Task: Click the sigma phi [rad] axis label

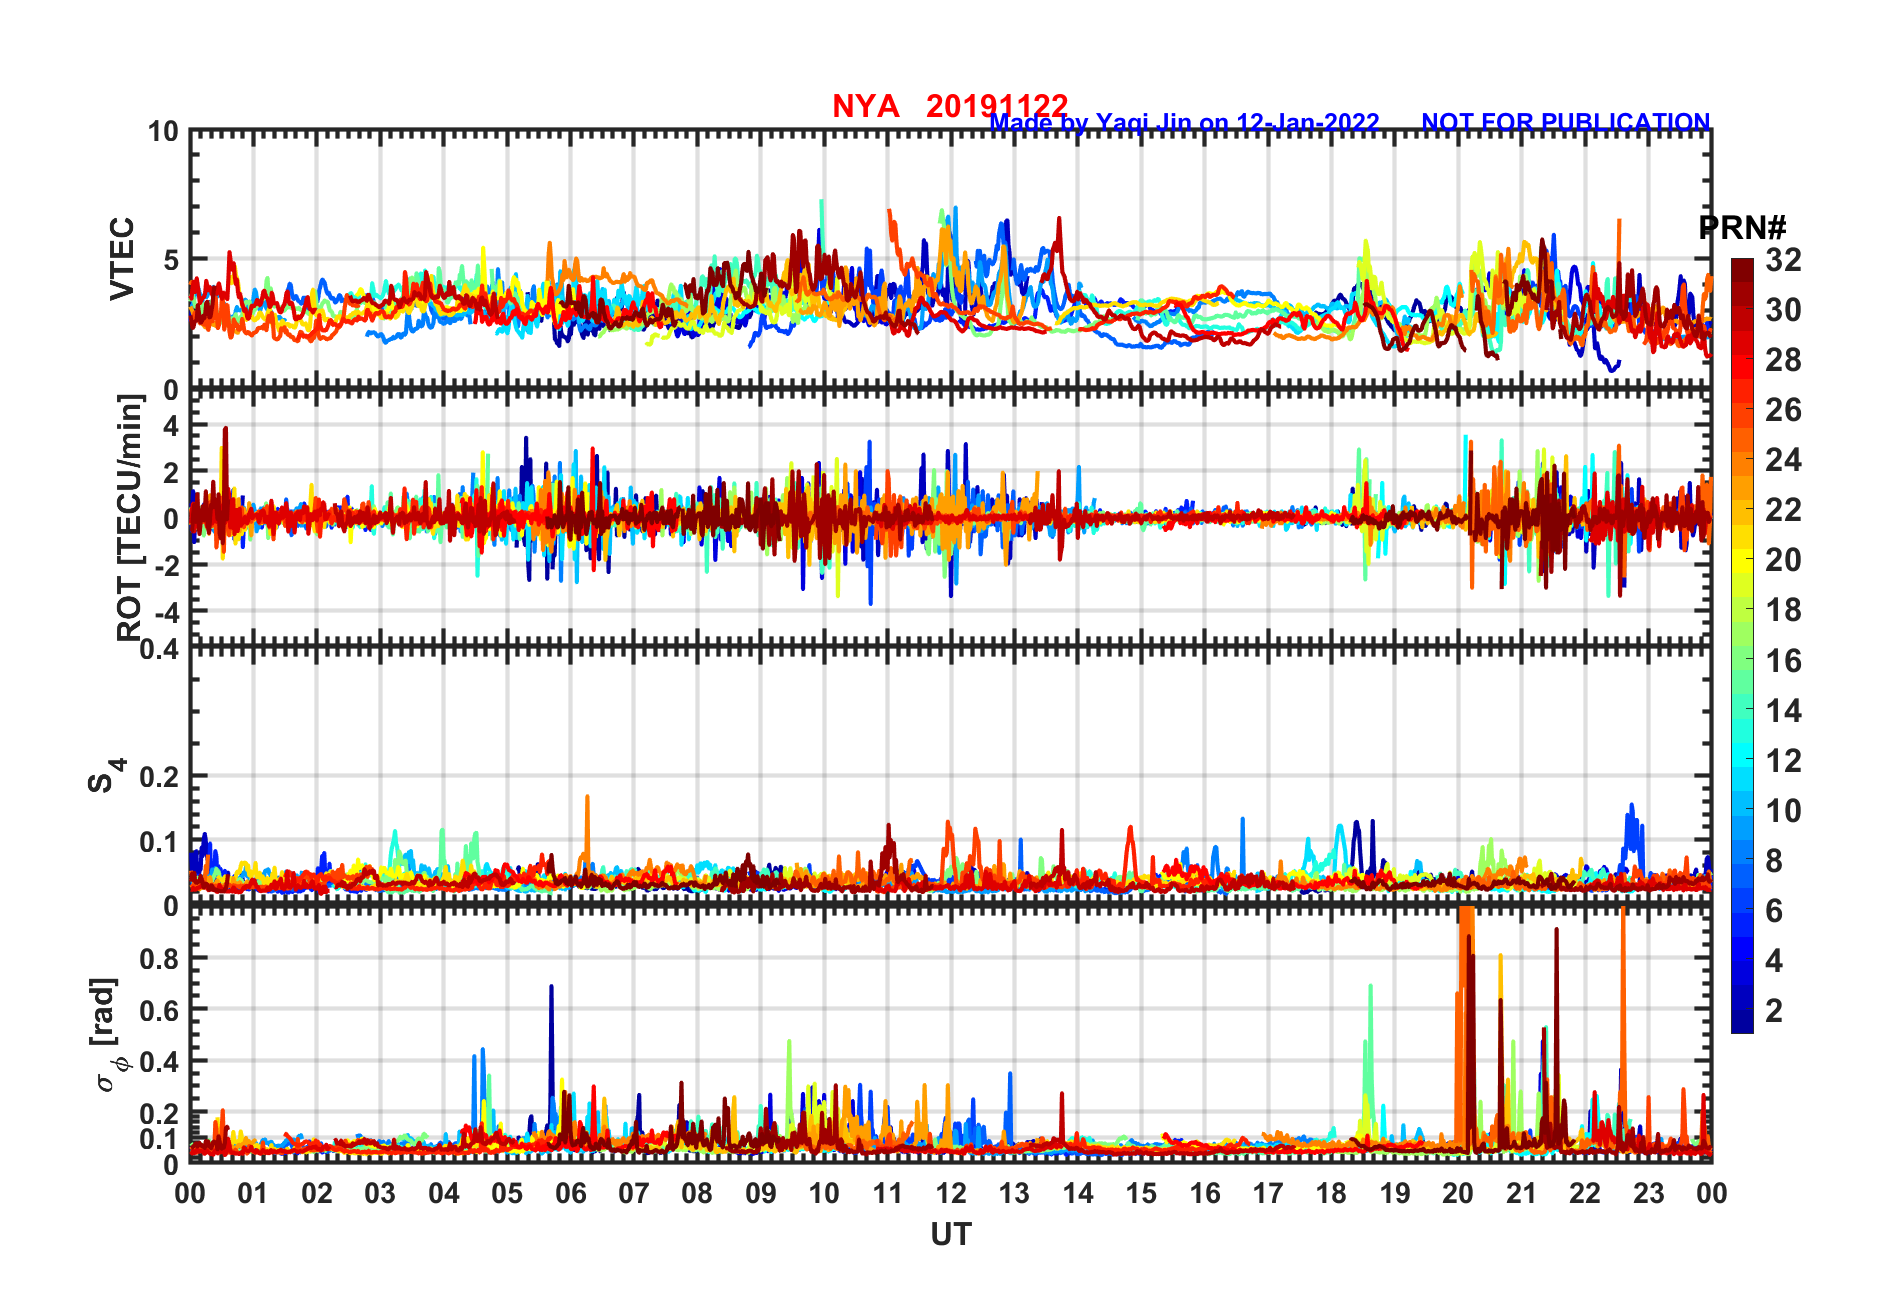Action: pos(108,1035)
